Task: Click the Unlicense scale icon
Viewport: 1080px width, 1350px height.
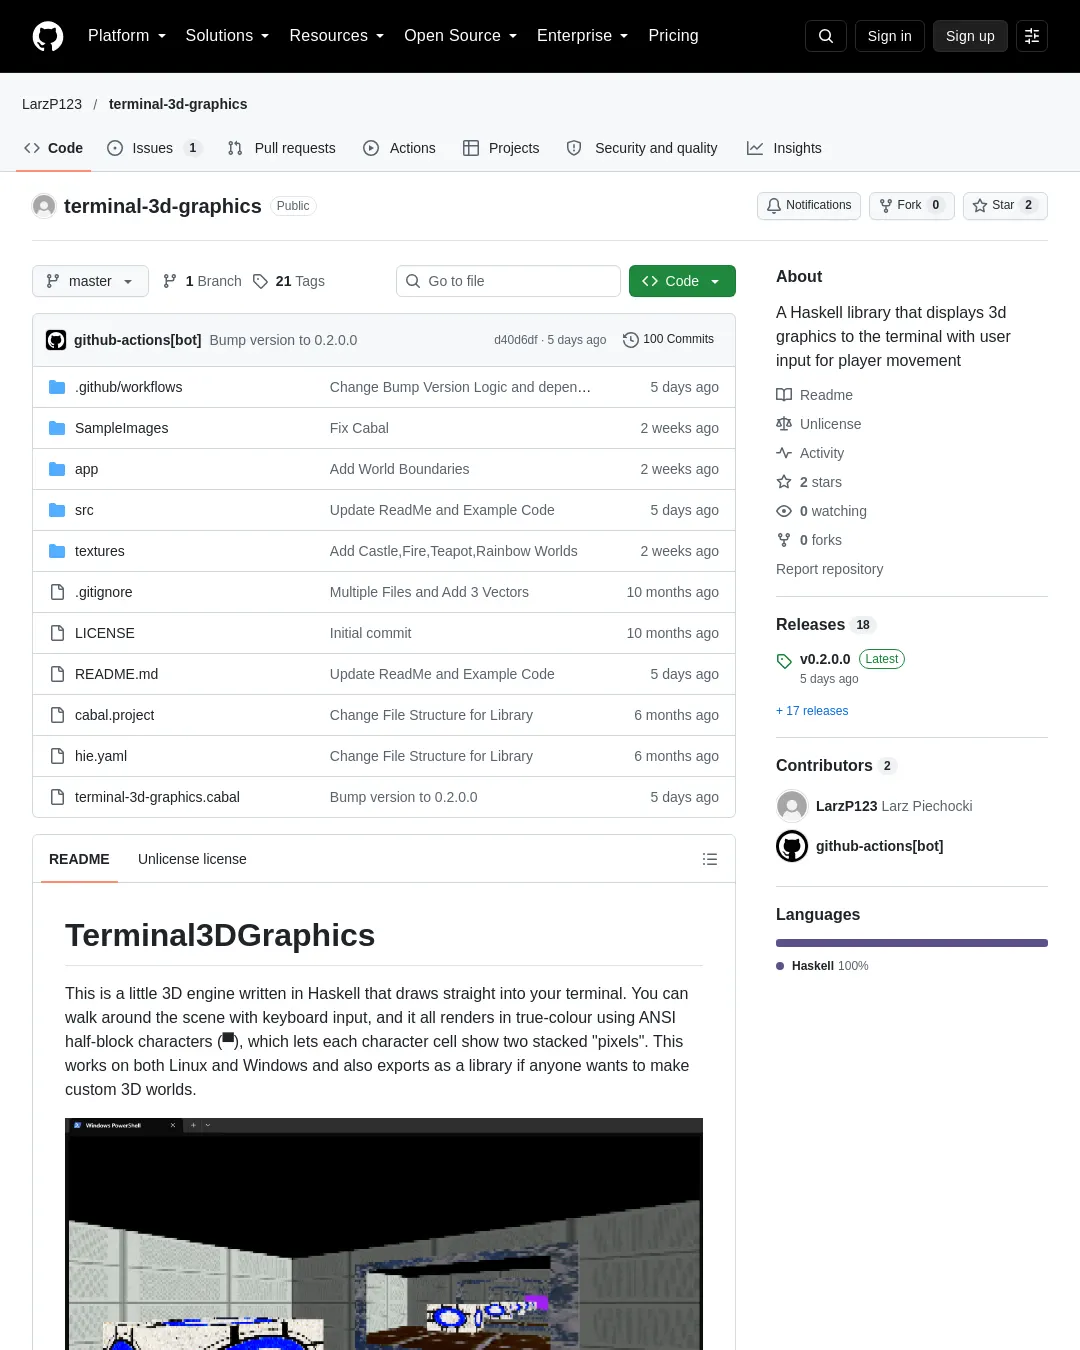Action: click(x=784, y=424)
